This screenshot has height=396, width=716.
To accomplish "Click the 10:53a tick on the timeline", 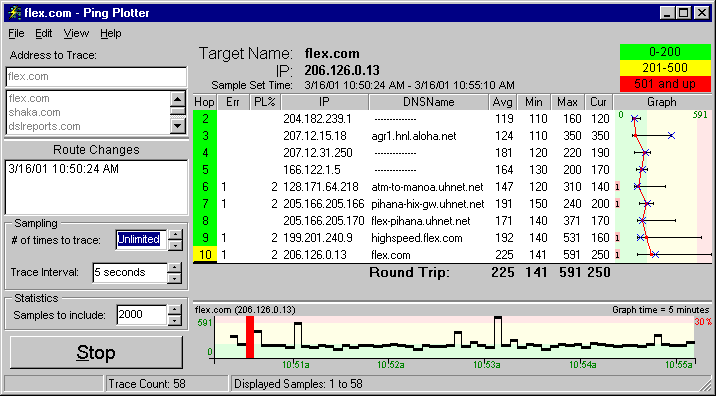I will point(487,365).
